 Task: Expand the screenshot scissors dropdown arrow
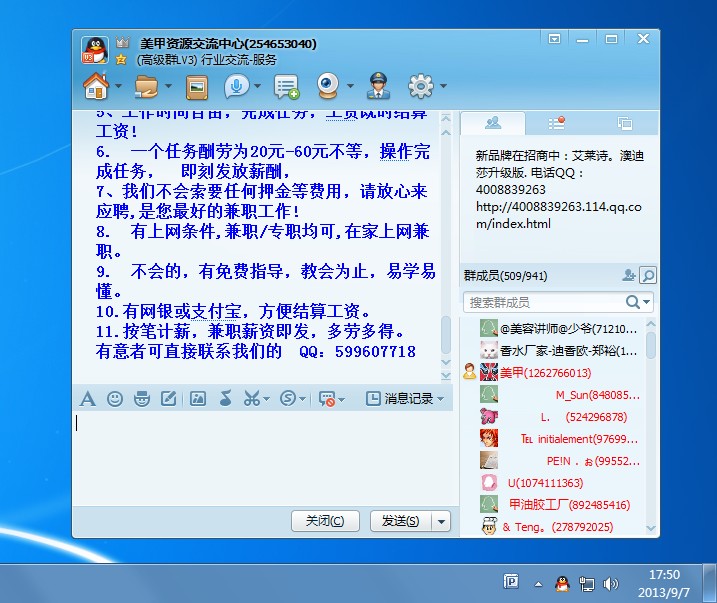coord(266,399)
